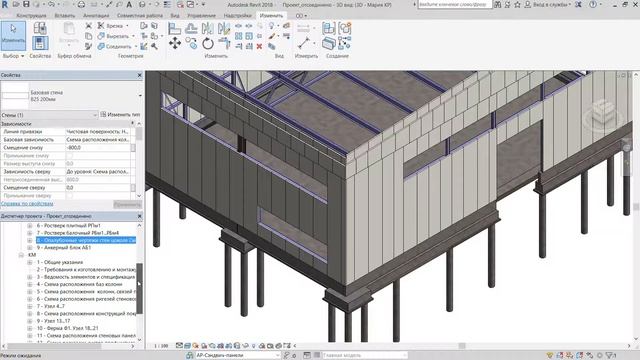Select '7 - Ростверк балочный' sheet
This screenshot has height=360, width=640.
coord(78,233)
